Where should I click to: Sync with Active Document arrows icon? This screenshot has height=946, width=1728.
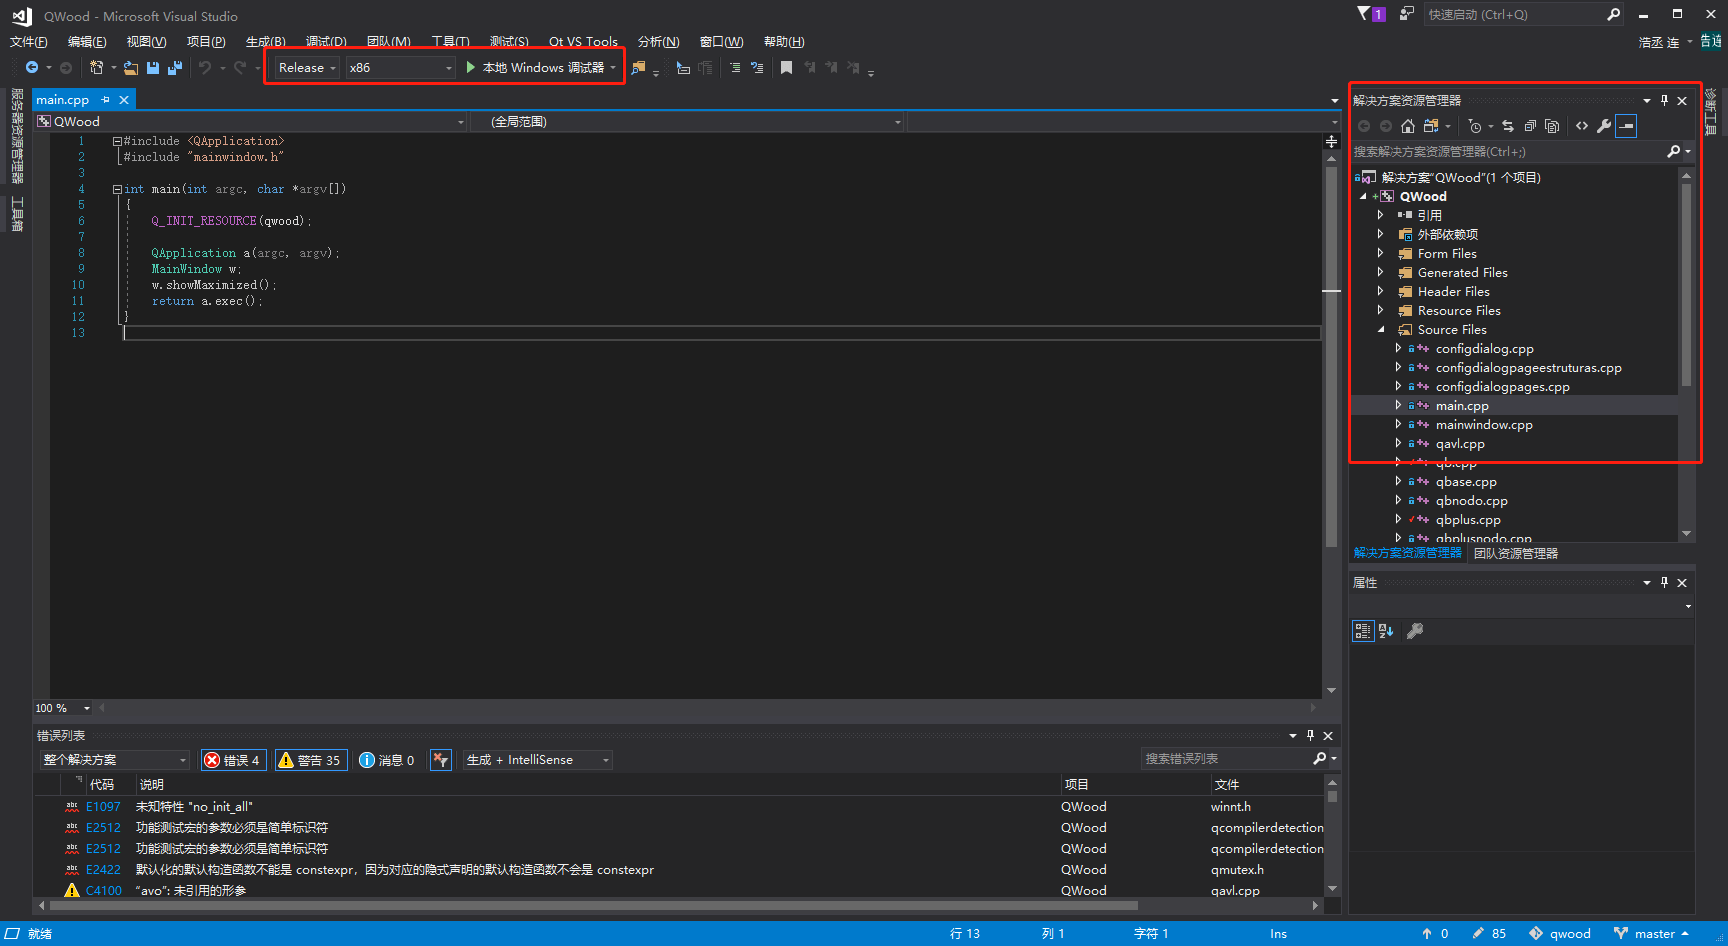1508,126
